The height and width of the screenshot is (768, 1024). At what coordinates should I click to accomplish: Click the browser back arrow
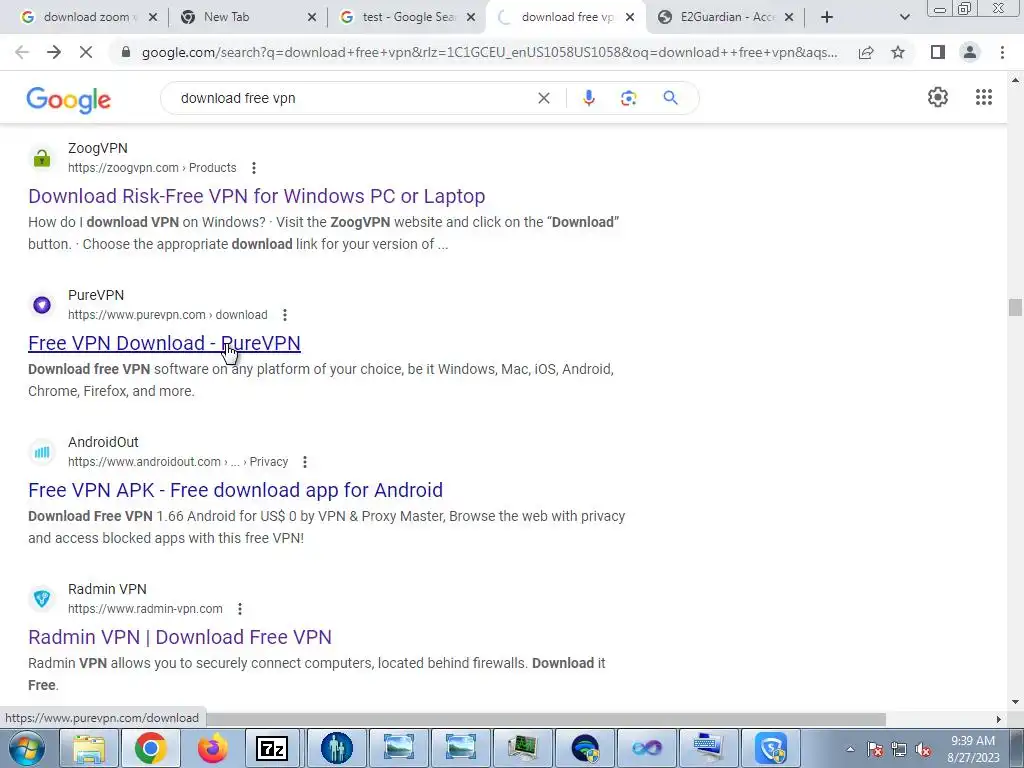click(22, 52)
